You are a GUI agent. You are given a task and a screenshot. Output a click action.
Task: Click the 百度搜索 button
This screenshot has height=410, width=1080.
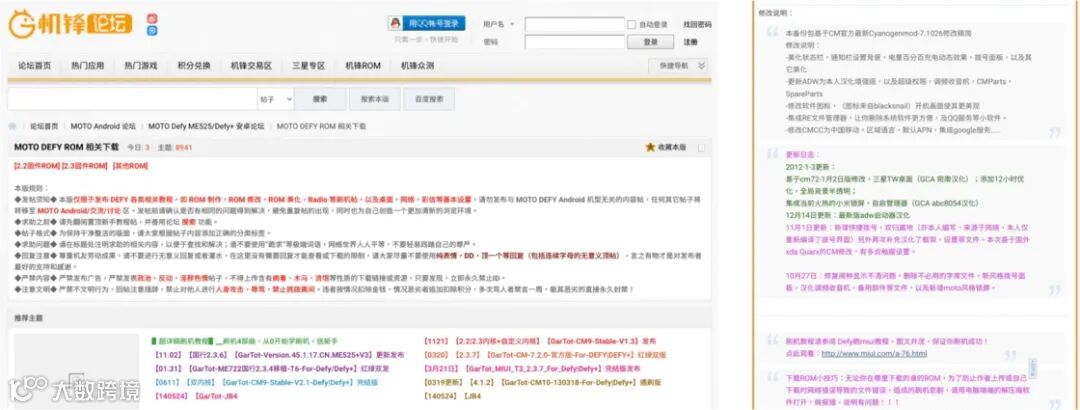(428, 99)
